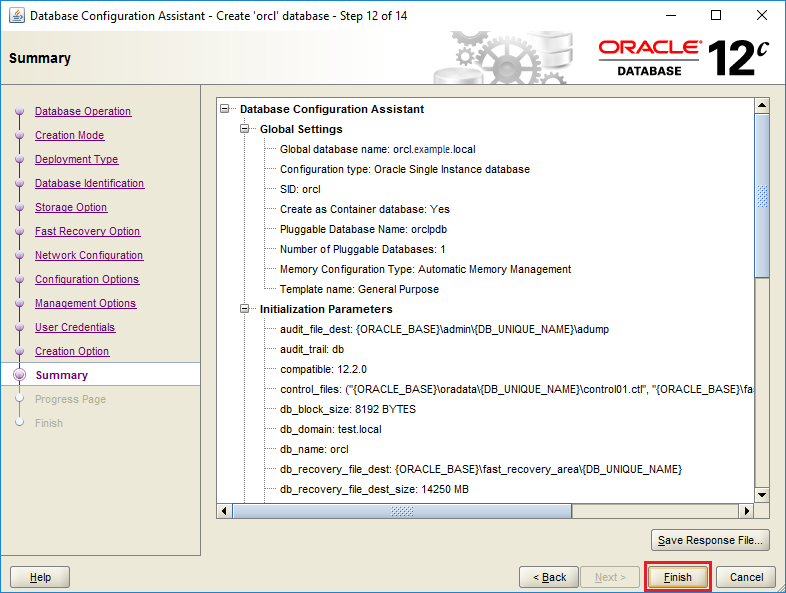Close the Database Configuration Assistant window
Image resolution: width=786 pixels, height=593 pixels.
pos(761,16)
